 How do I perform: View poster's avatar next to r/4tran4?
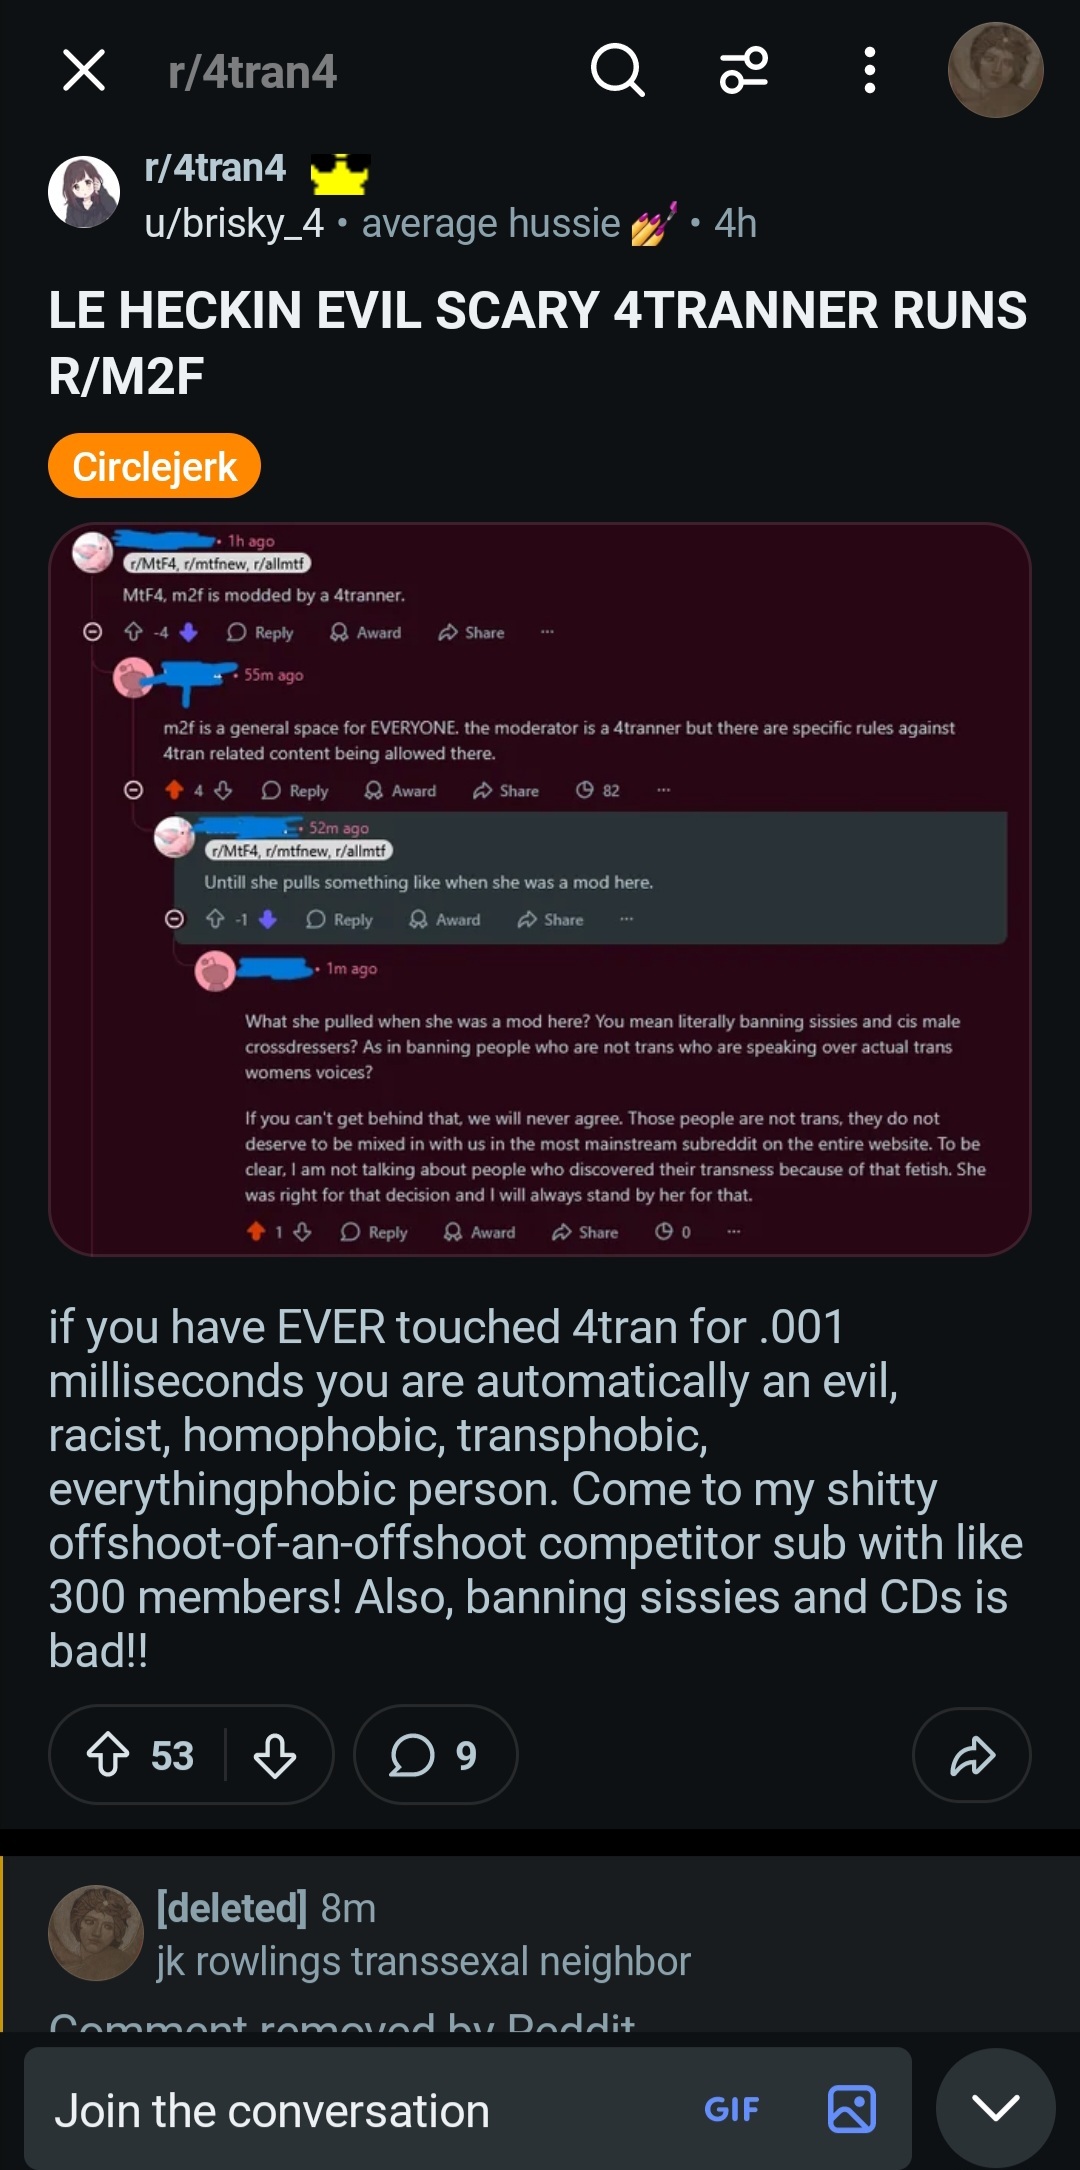[x=84, y=192]
